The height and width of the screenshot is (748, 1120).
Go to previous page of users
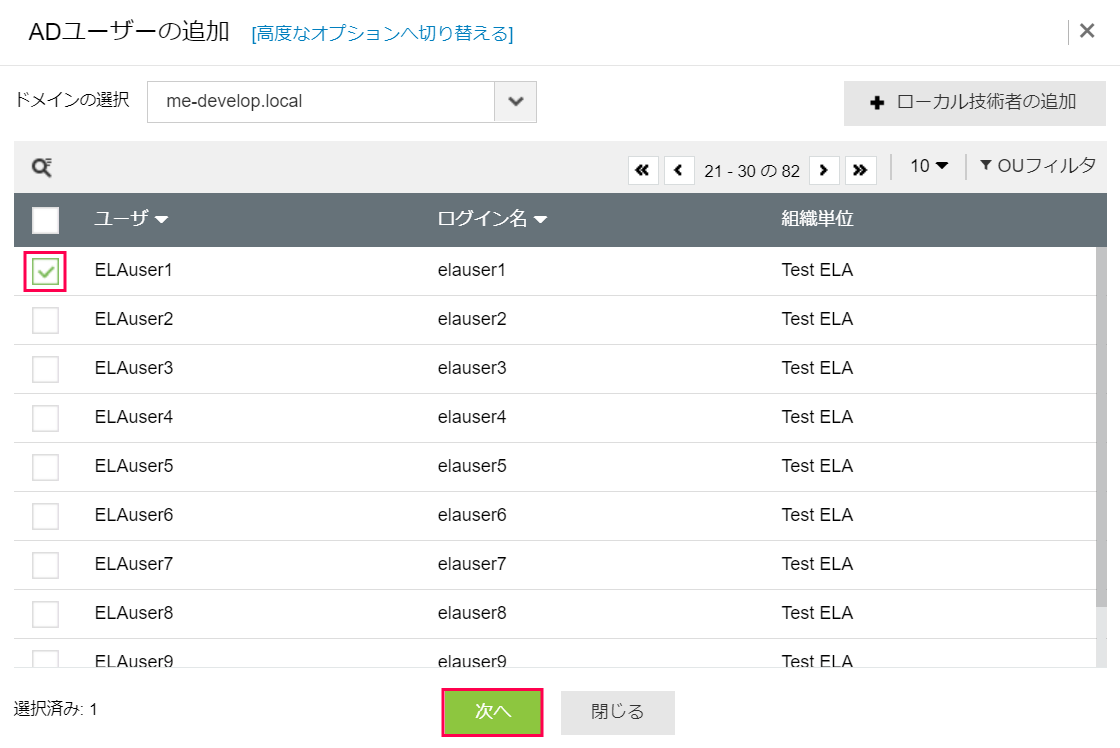(x=679, y=170)
